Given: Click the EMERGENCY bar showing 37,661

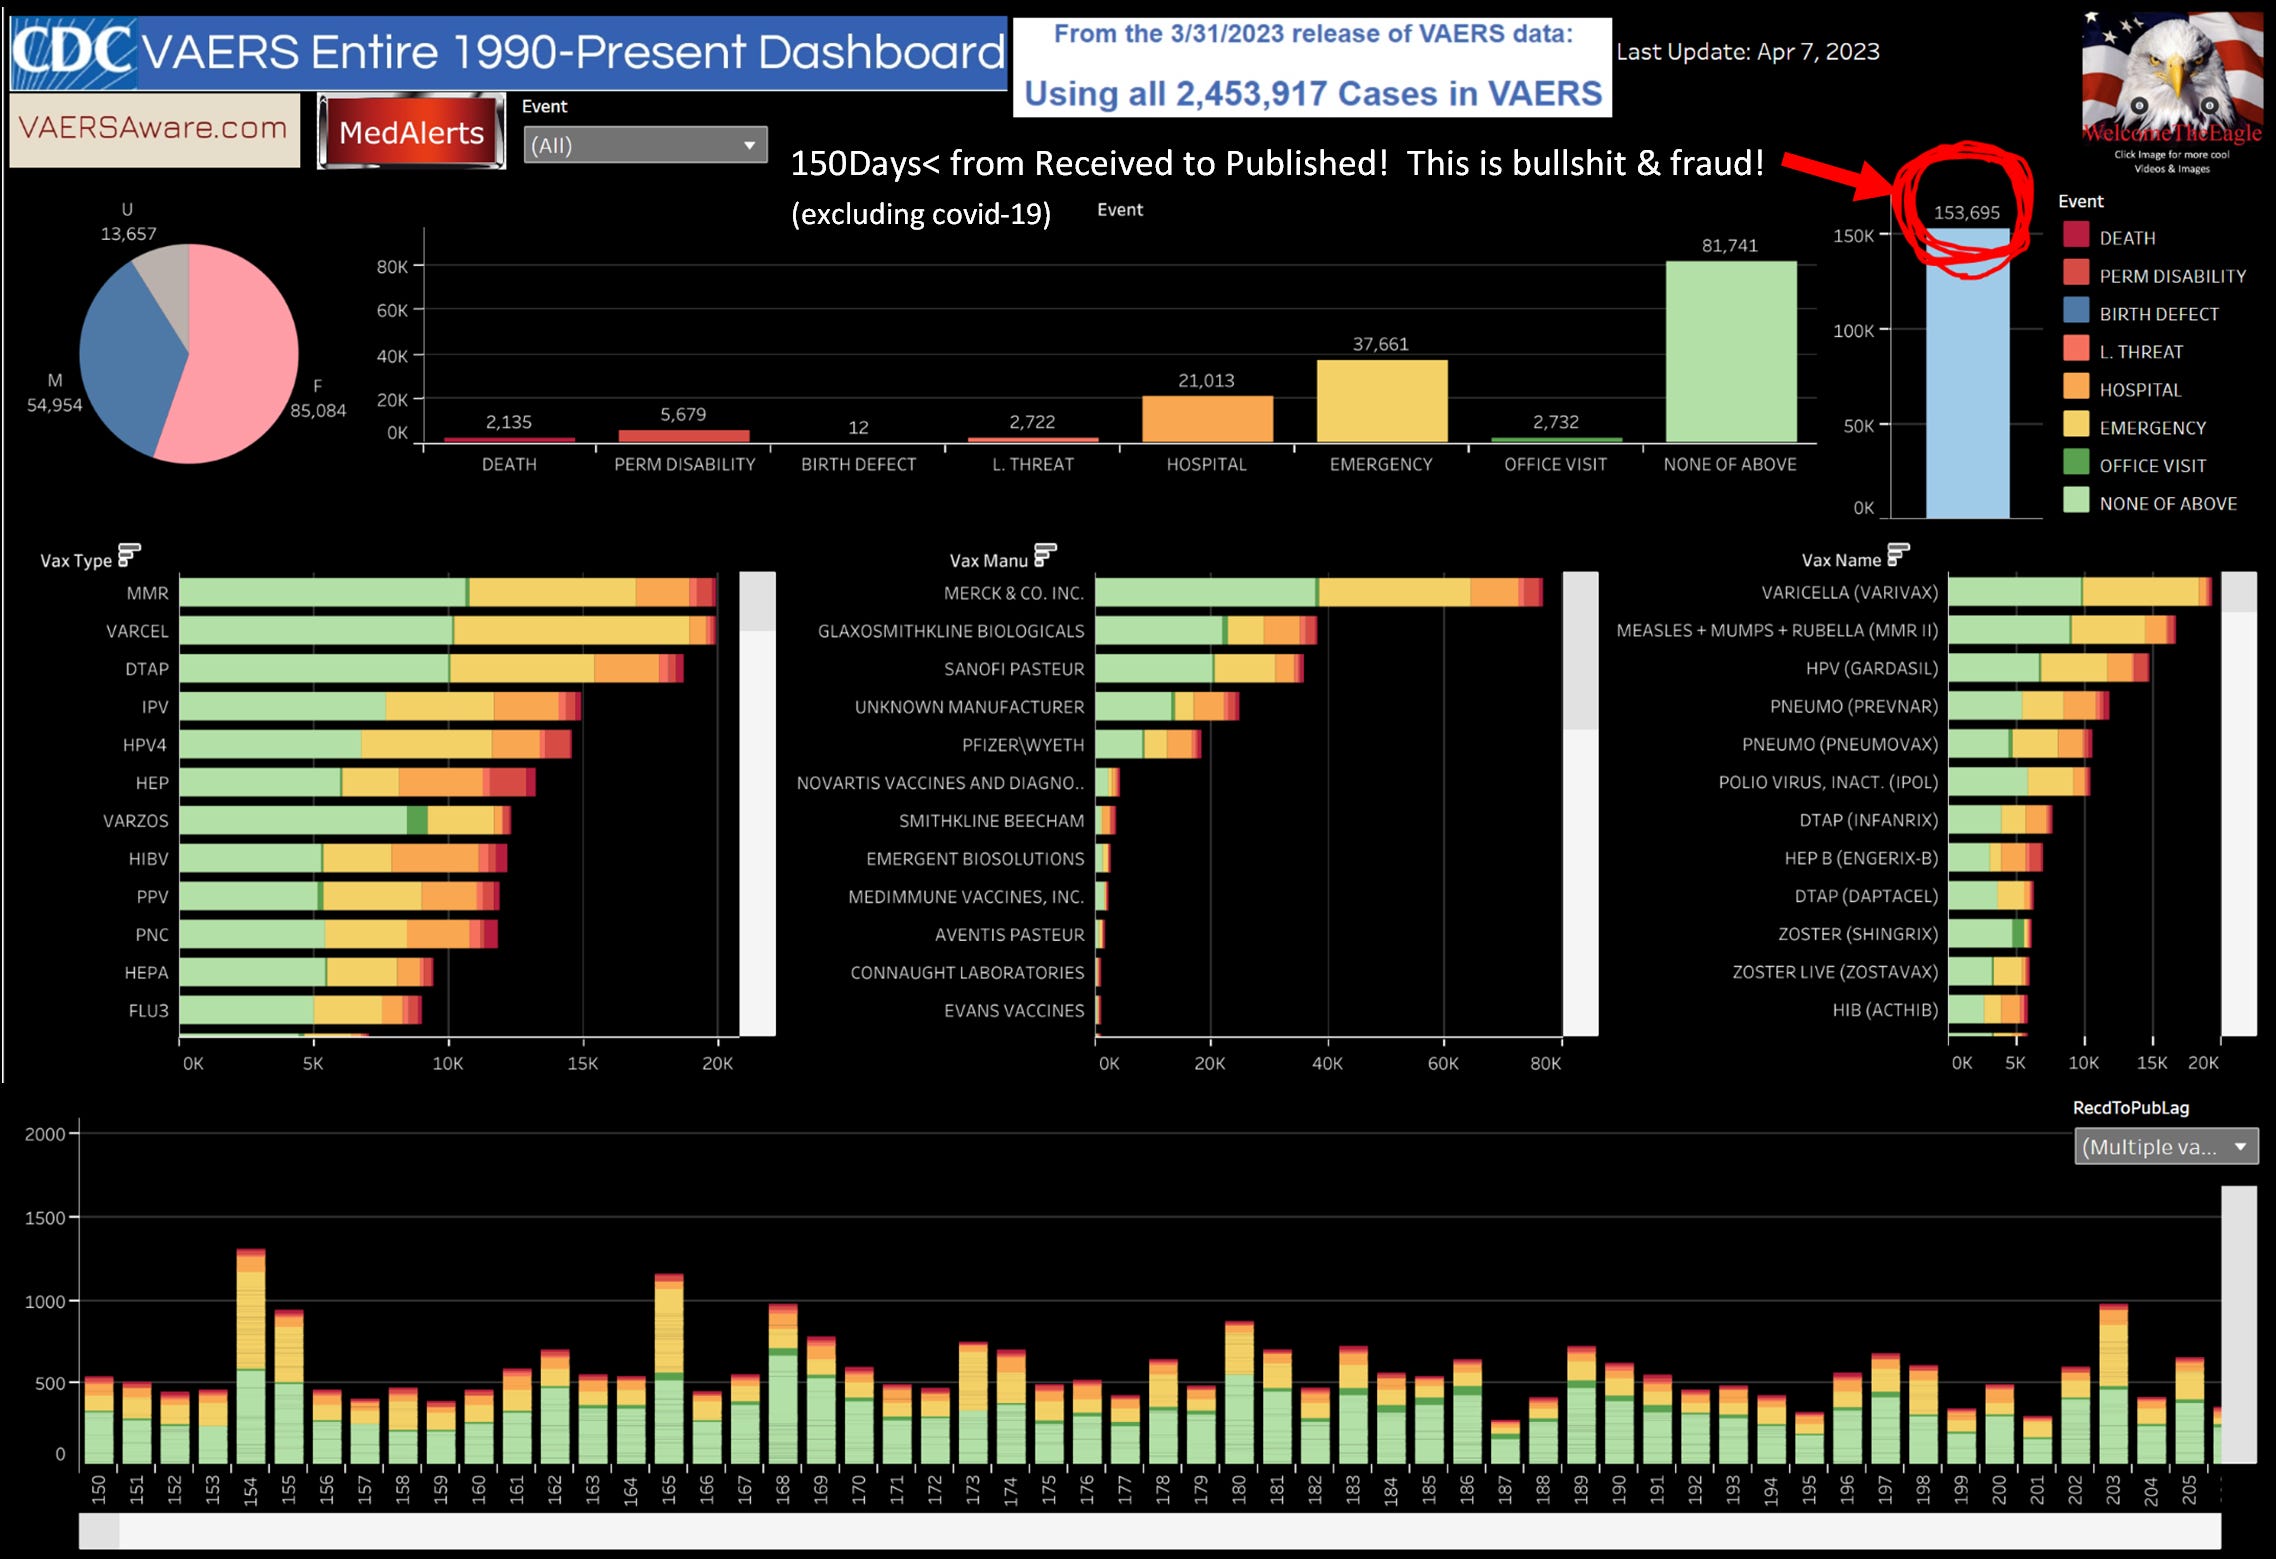Looking at the screenshot, I should [x=1382, y=401].
